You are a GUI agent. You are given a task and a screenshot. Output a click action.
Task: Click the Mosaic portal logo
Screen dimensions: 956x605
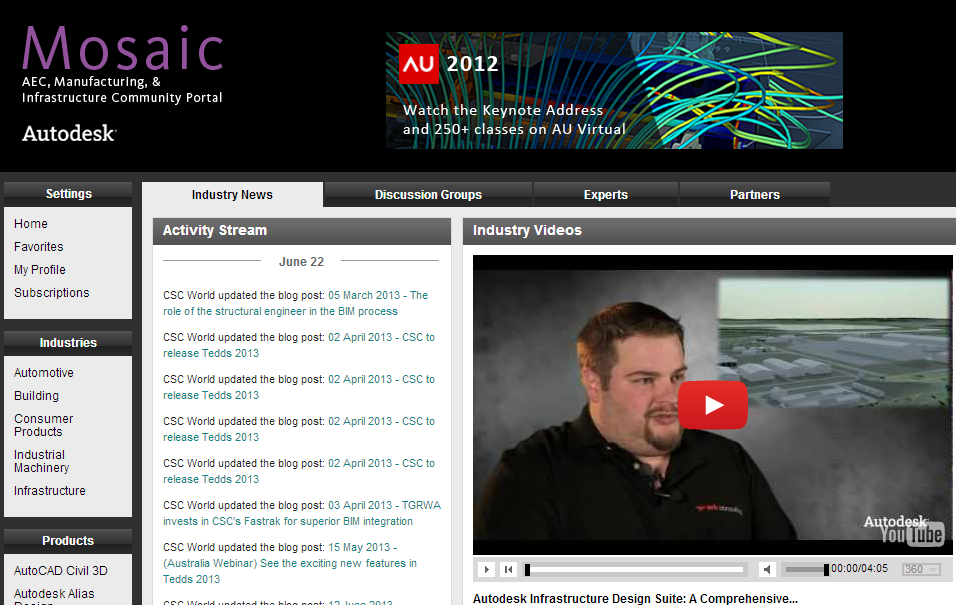click(122, 49)
